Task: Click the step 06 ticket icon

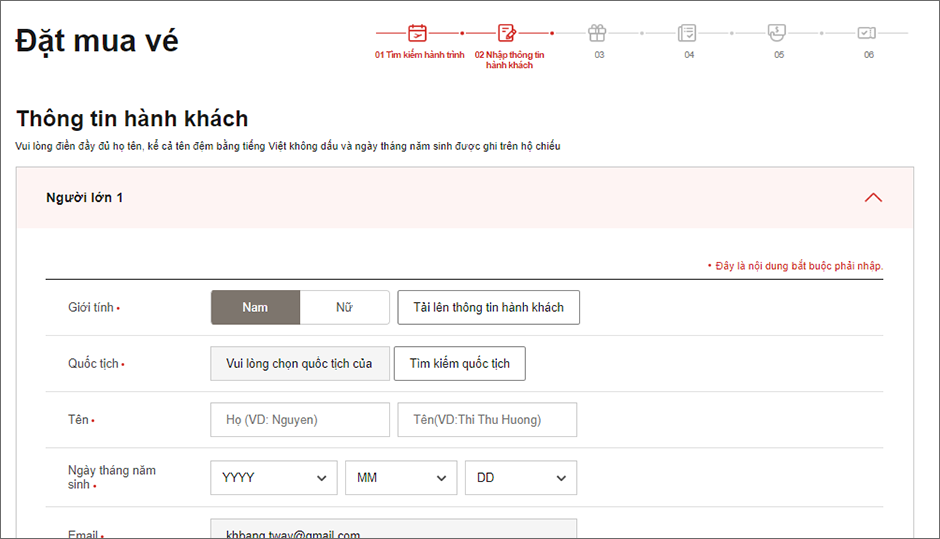Action: coord(867,32)
